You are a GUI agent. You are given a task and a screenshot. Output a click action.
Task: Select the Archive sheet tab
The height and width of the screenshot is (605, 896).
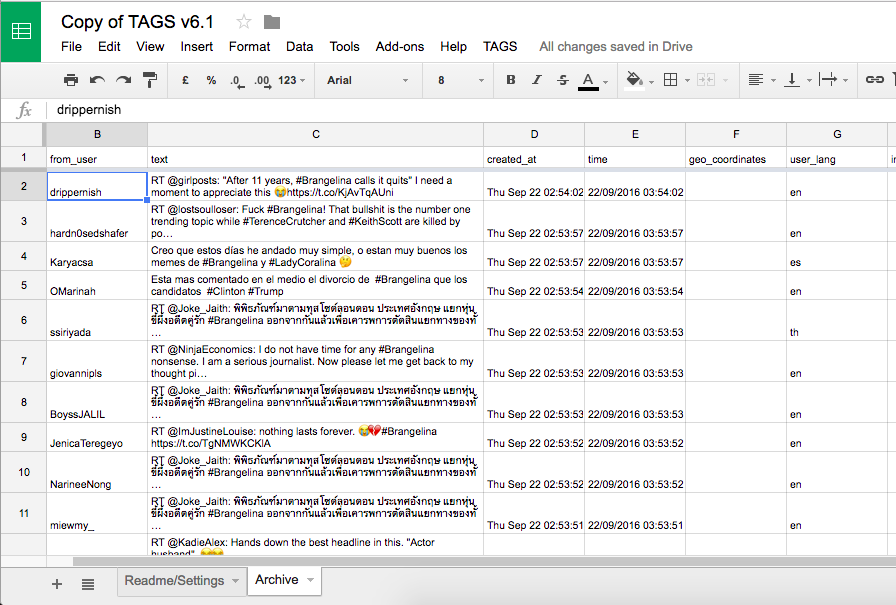click(x=277, y=580)
